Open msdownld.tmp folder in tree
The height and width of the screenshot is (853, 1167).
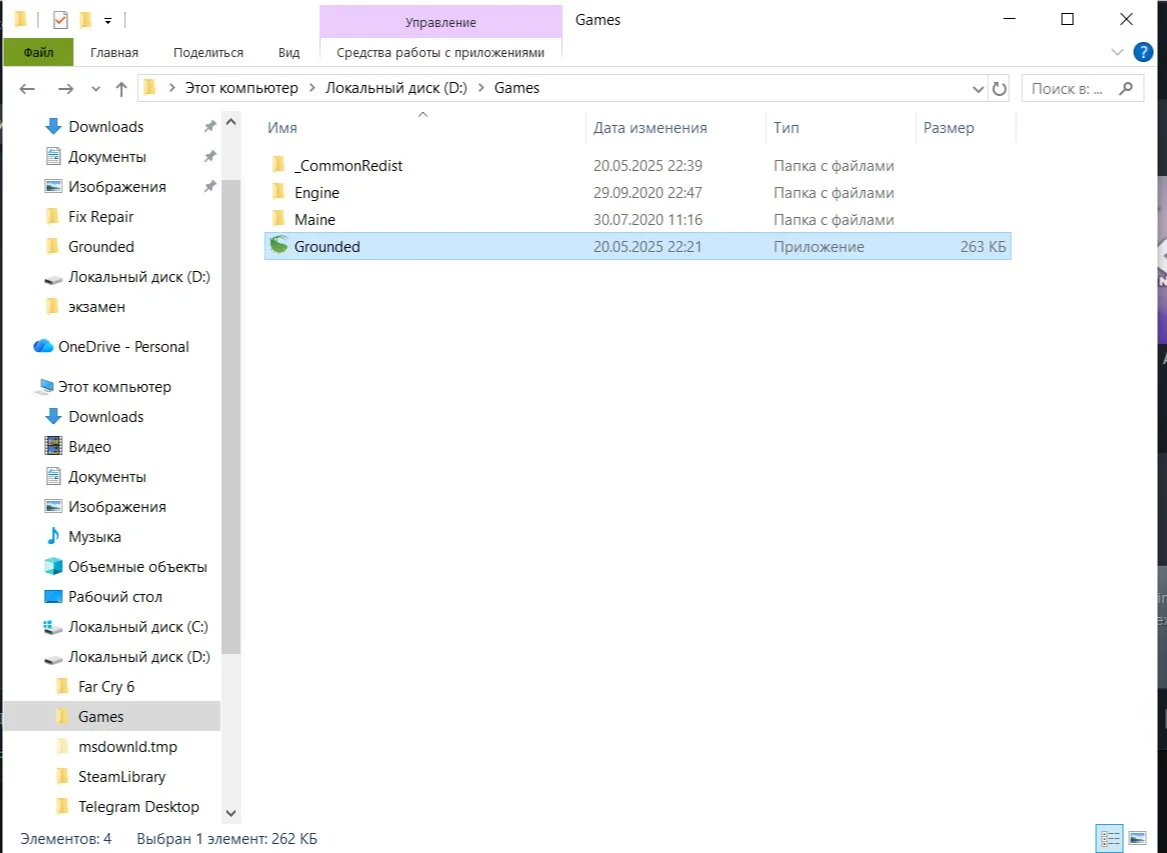(x=127, y=747)
